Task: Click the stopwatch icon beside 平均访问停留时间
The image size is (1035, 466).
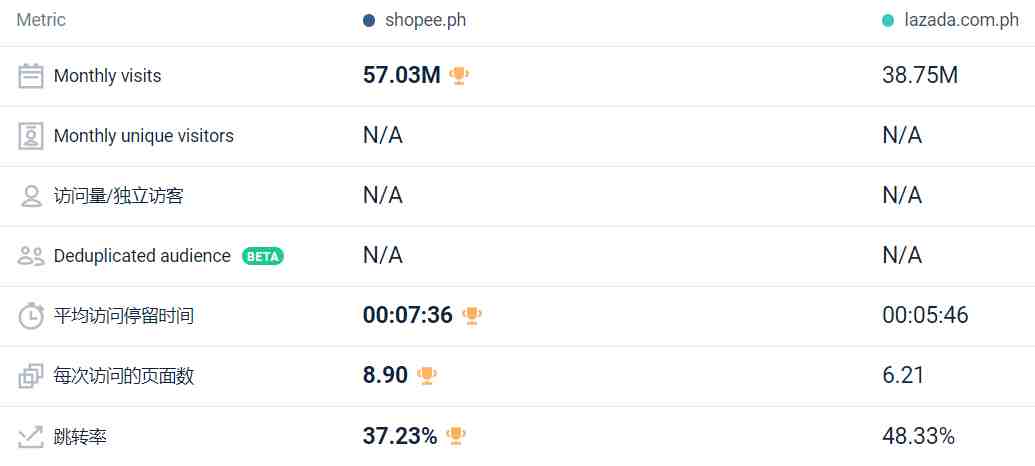Action: [x=30, y=316]
